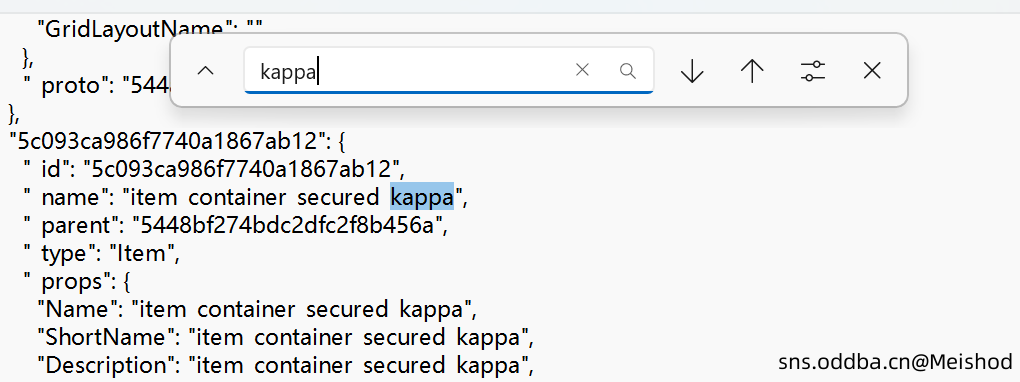The width and height of the screenshot is (1020, 382).
Task: Click the ShortName property line
Action: click(286, 337)
